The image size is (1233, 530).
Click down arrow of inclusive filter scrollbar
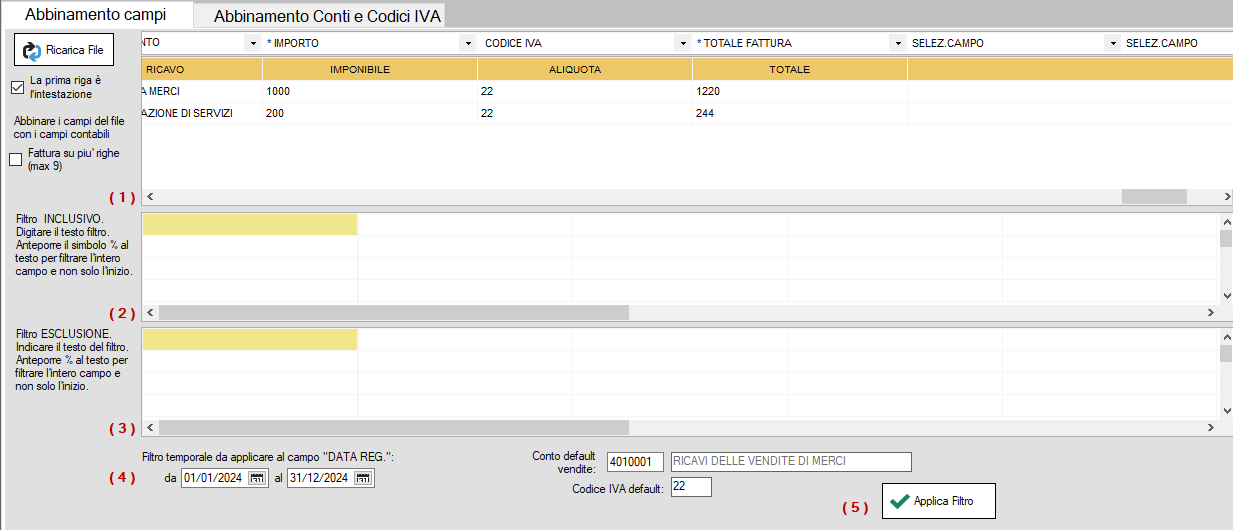point(1226,296)
